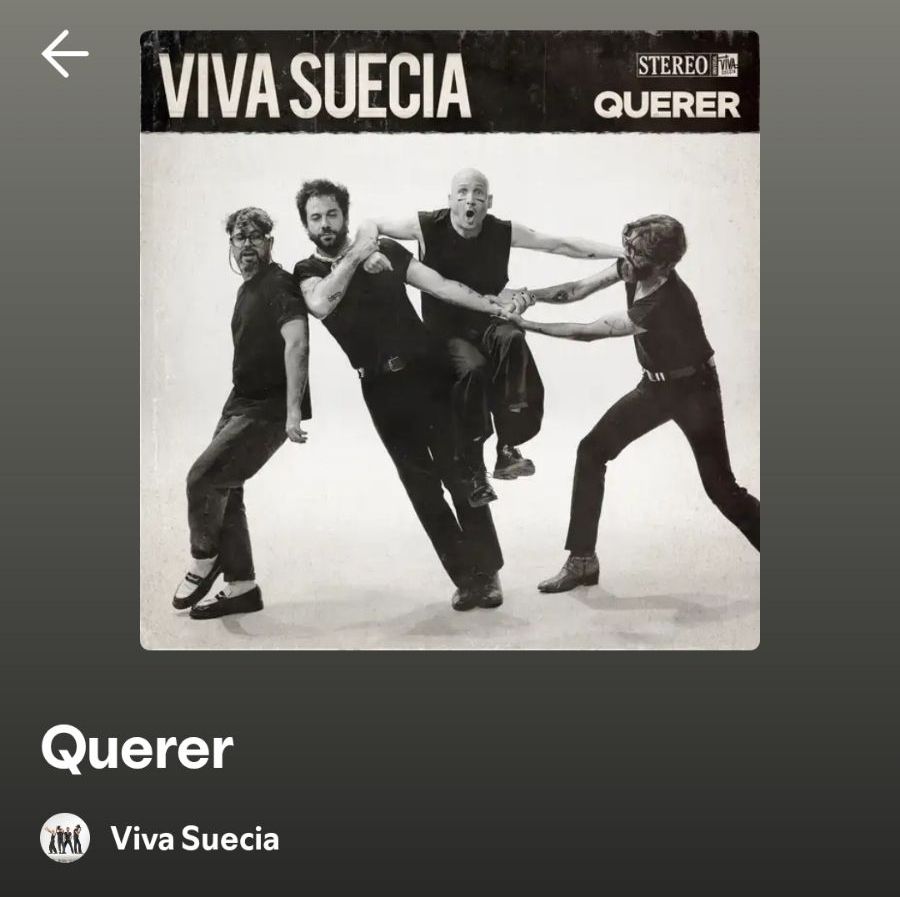Open the Viva Suecia artist avatar
Screen dimensions: 900x897
(x=65, y=838)
